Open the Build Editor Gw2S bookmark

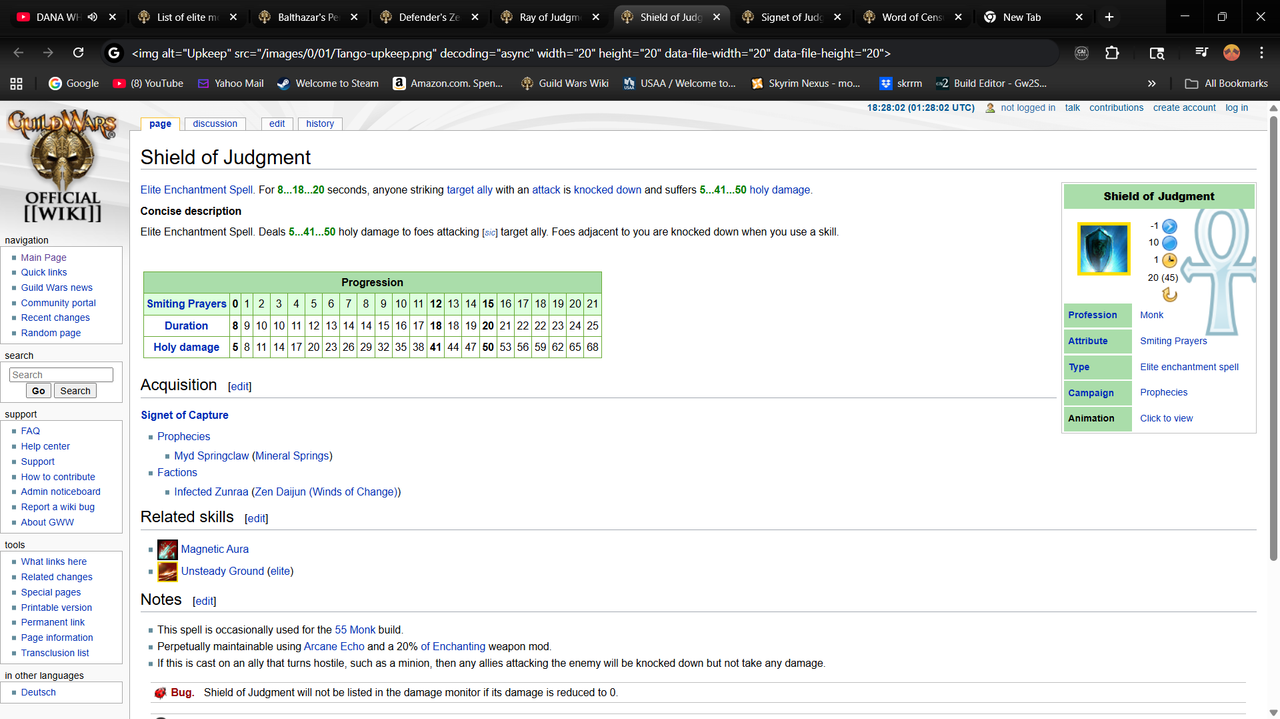992,83
